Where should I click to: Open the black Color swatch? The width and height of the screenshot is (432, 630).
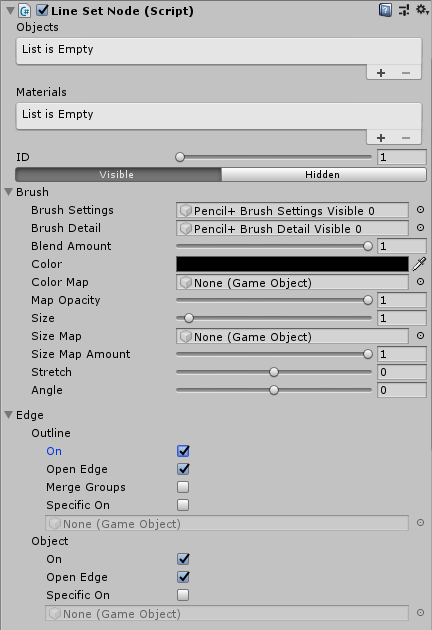tap(292, 264)
